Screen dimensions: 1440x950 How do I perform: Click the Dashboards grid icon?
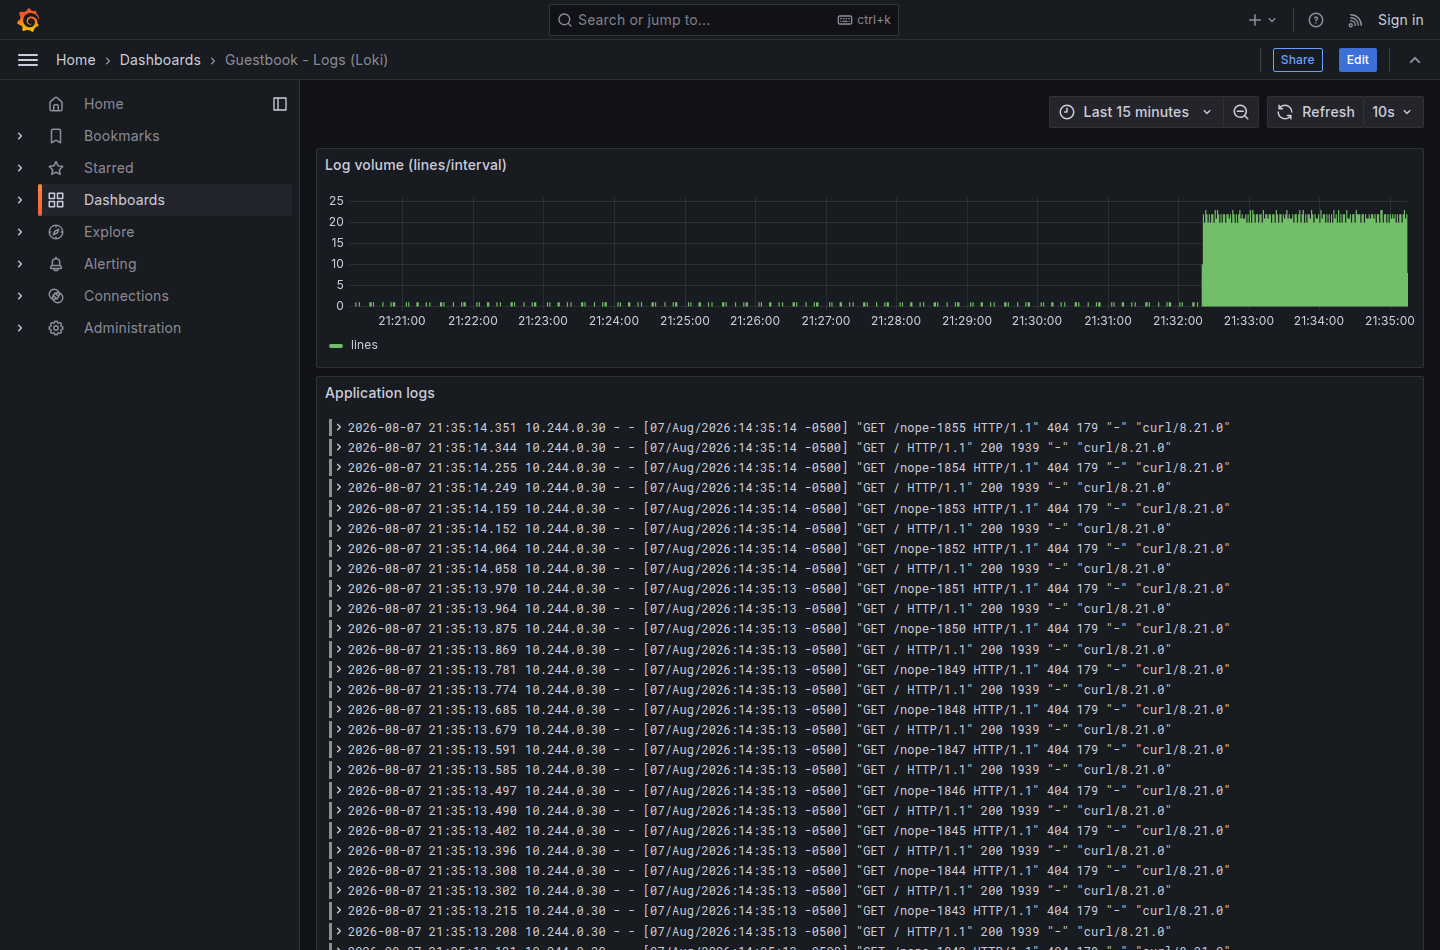tap(56, 200)
